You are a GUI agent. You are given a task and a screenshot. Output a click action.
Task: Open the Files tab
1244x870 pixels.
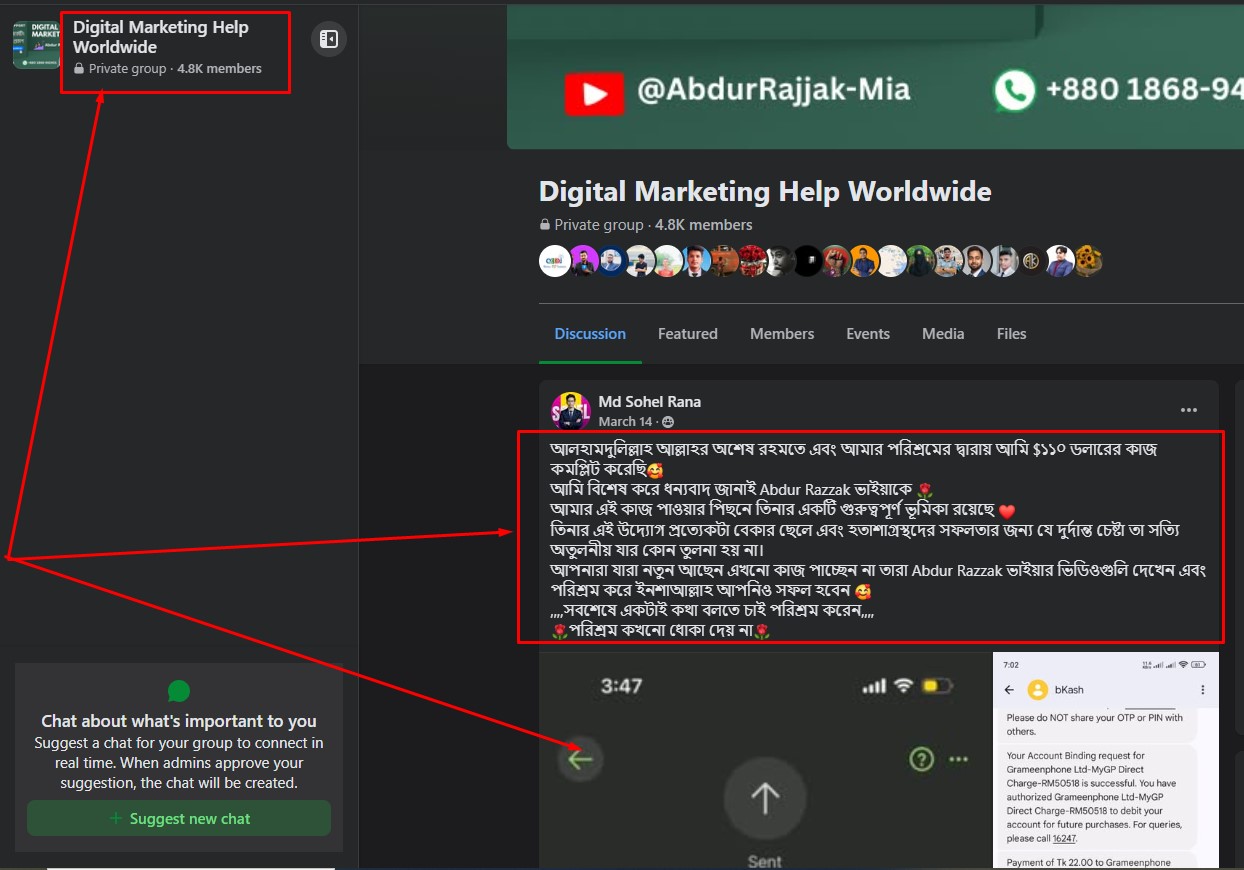pos(1012,334)
